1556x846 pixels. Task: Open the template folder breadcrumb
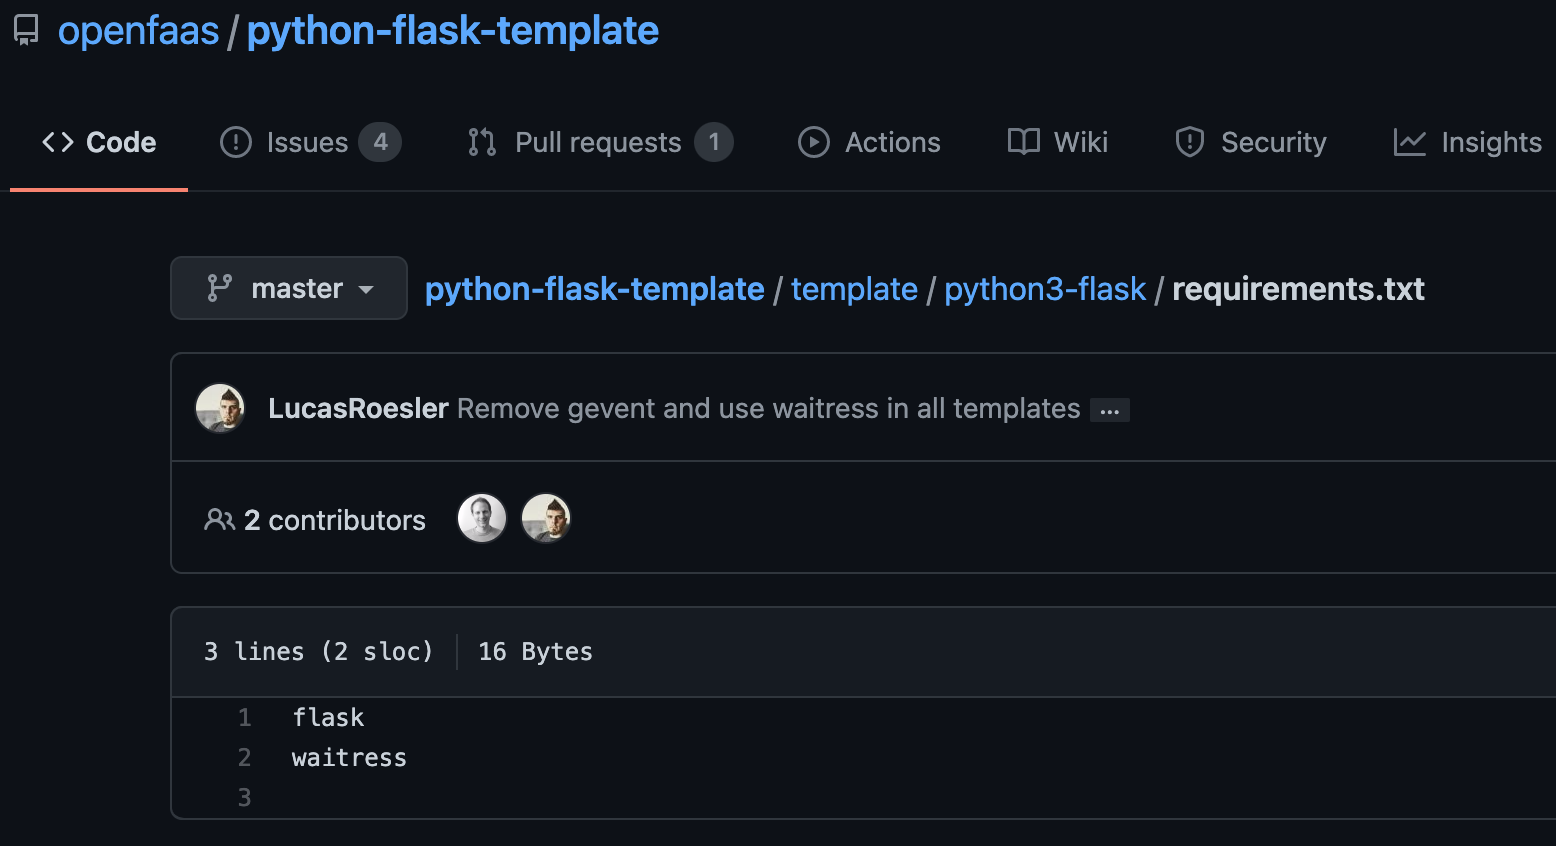[854, 289]
